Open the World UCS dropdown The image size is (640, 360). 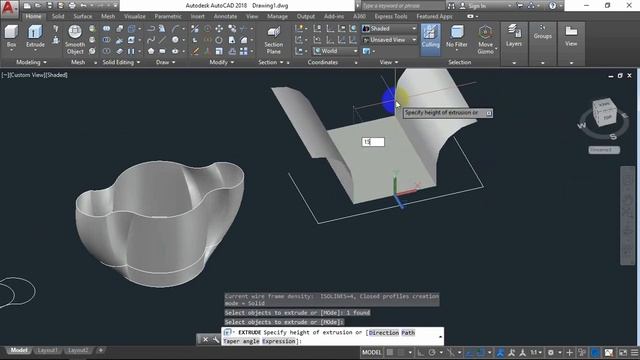[x=336, y=51]
